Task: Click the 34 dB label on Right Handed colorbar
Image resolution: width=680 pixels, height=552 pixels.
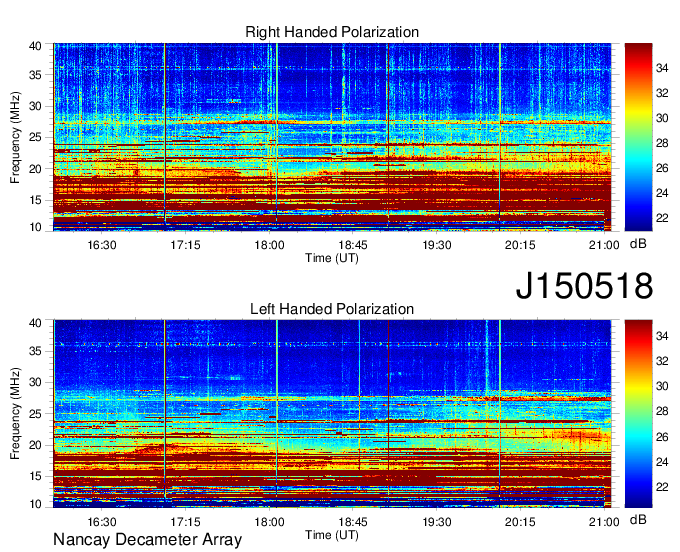Action: [x=662, y=68]
